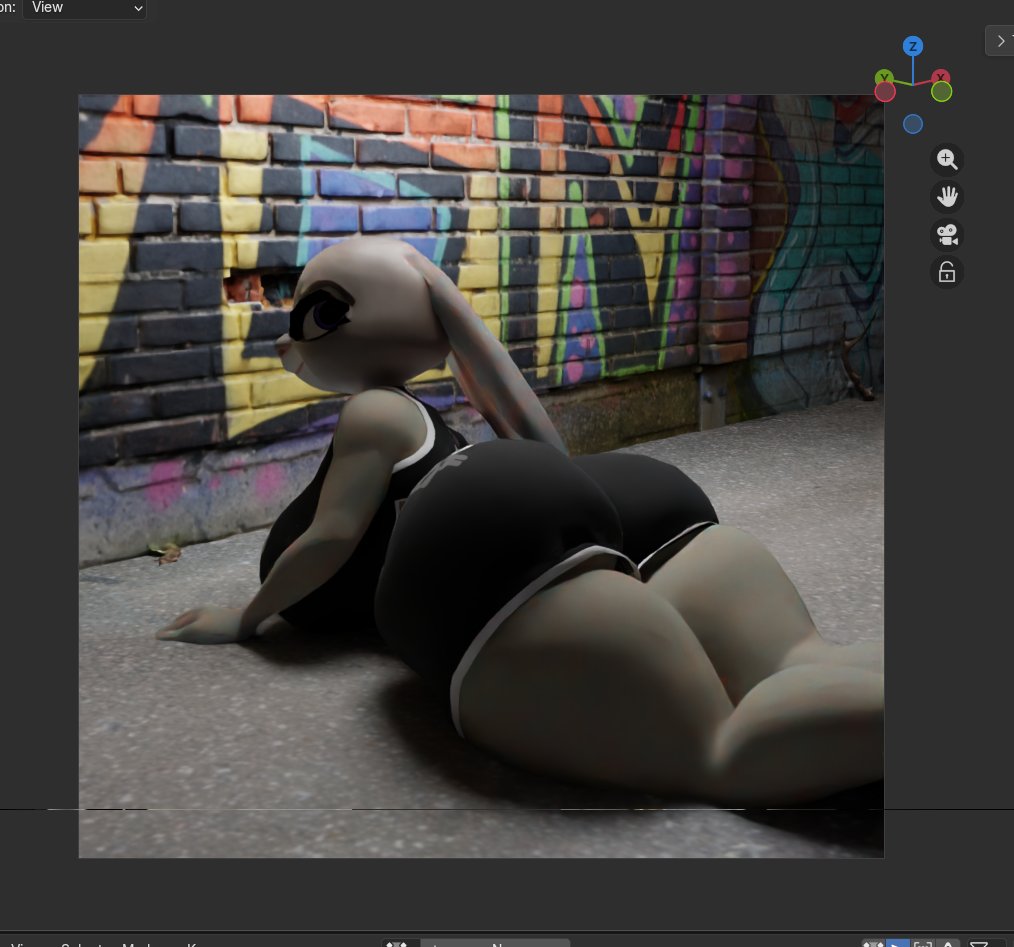Screen dimensions: 1014x947
Task: Open the View dropdown at top left
Action: pyautogui.click(x=84, y=8)
